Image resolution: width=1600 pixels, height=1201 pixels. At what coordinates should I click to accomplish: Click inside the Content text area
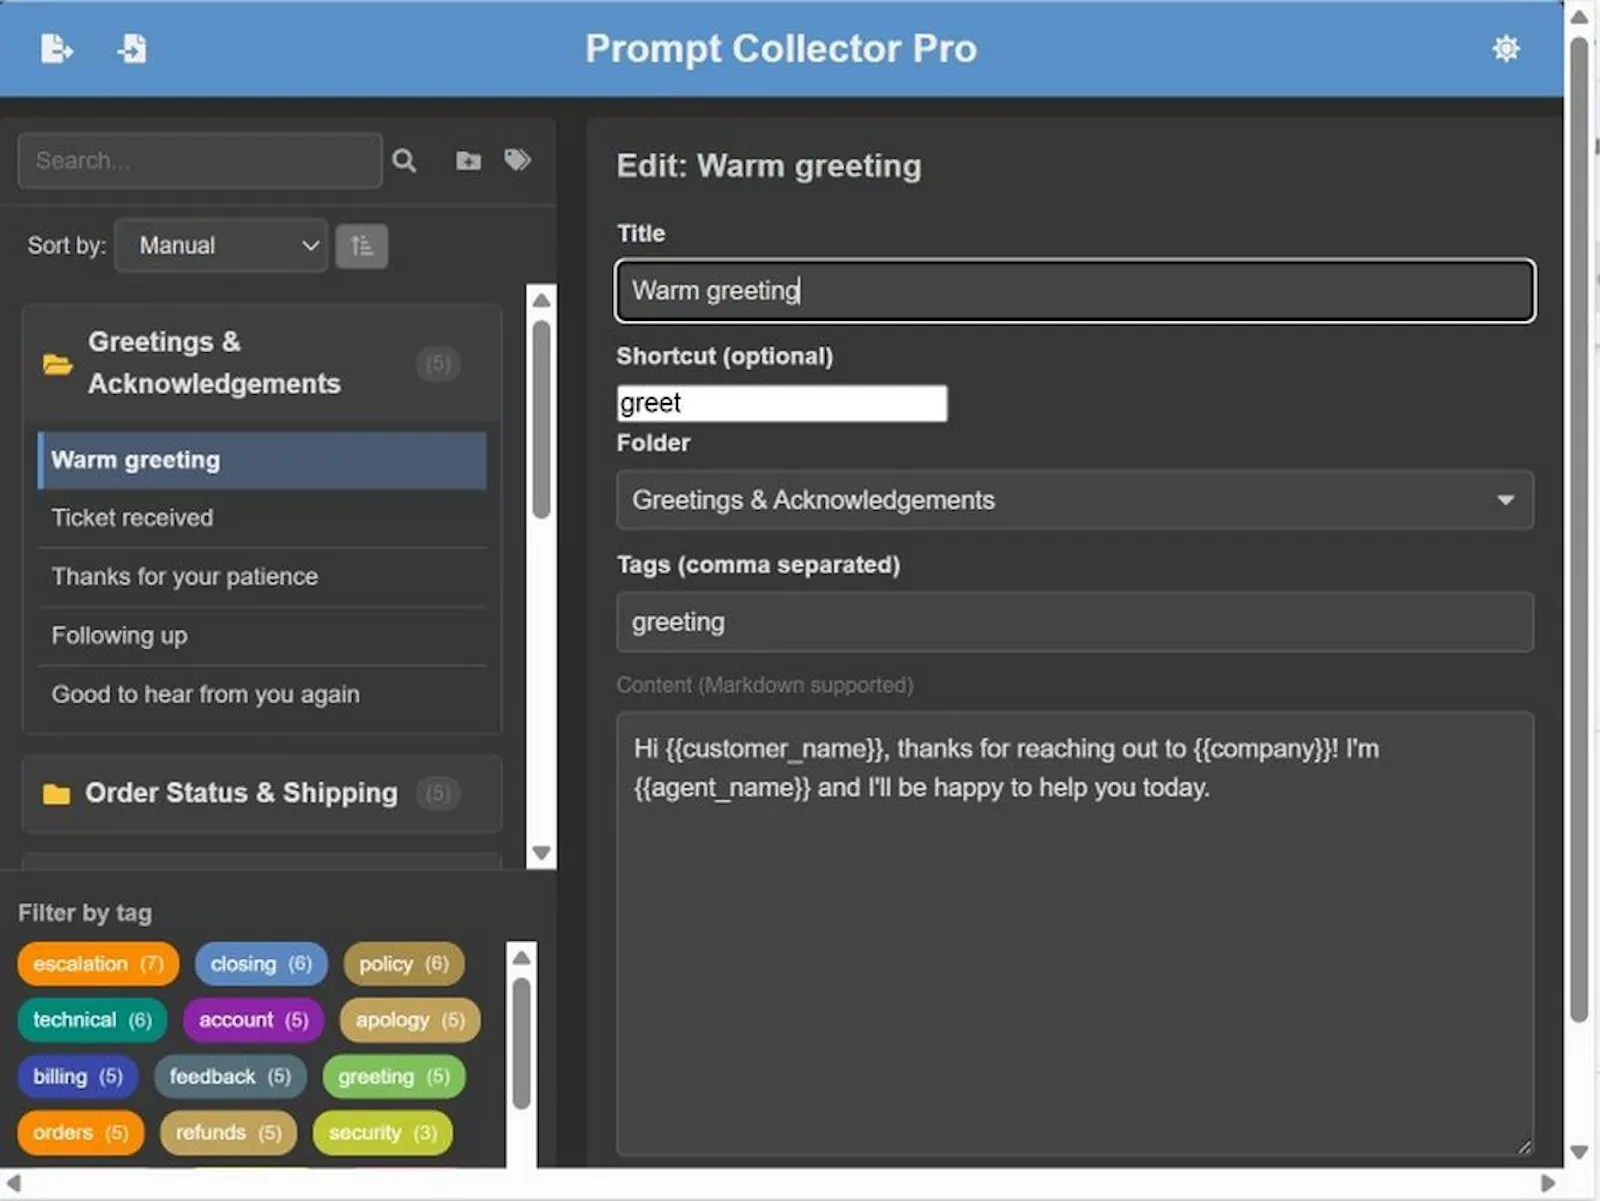[1075, 934]
